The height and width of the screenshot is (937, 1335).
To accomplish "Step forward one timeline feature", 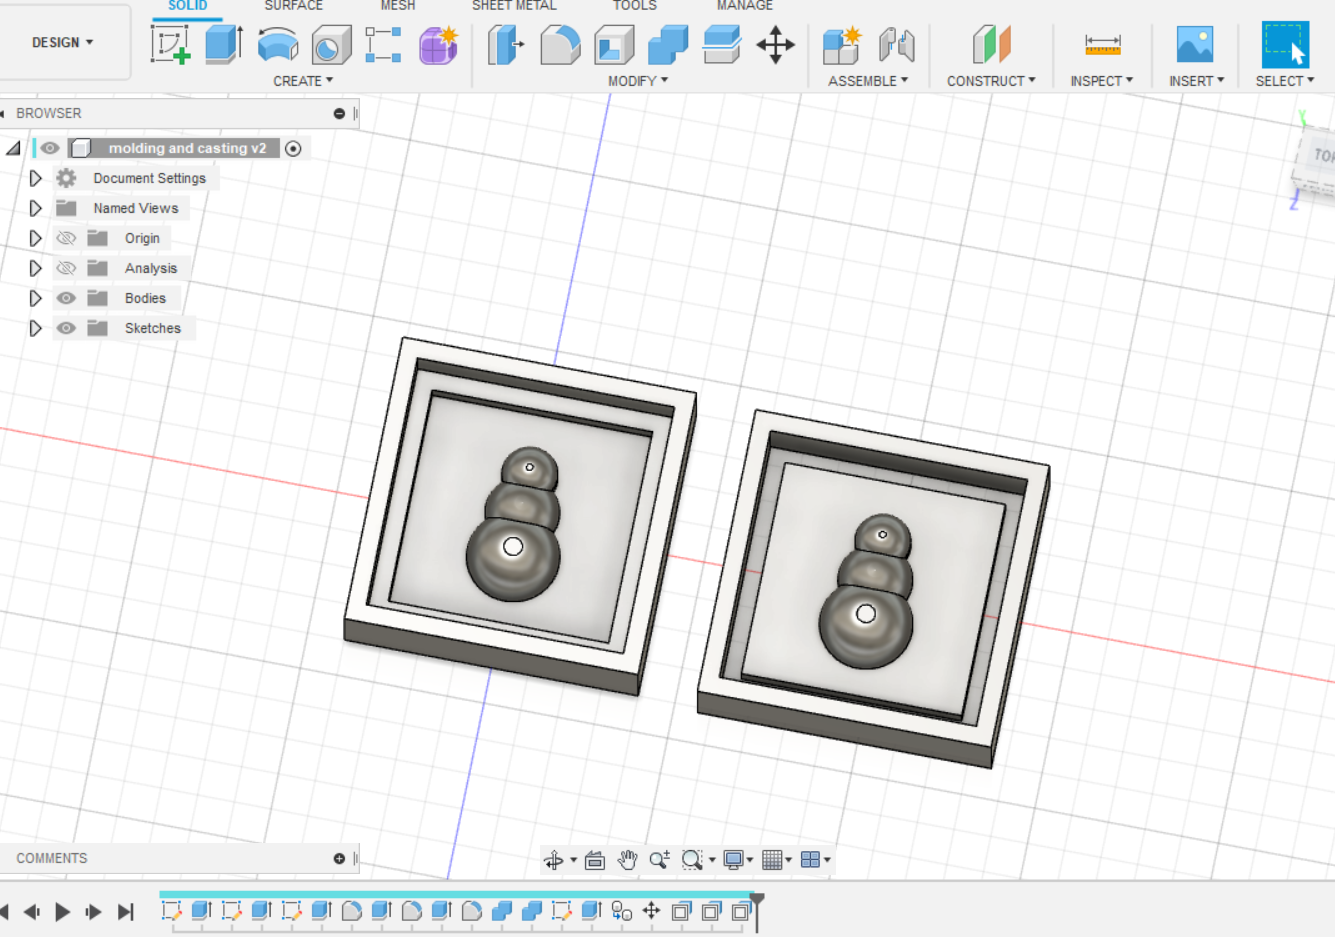I will click(x=93, y=912).
